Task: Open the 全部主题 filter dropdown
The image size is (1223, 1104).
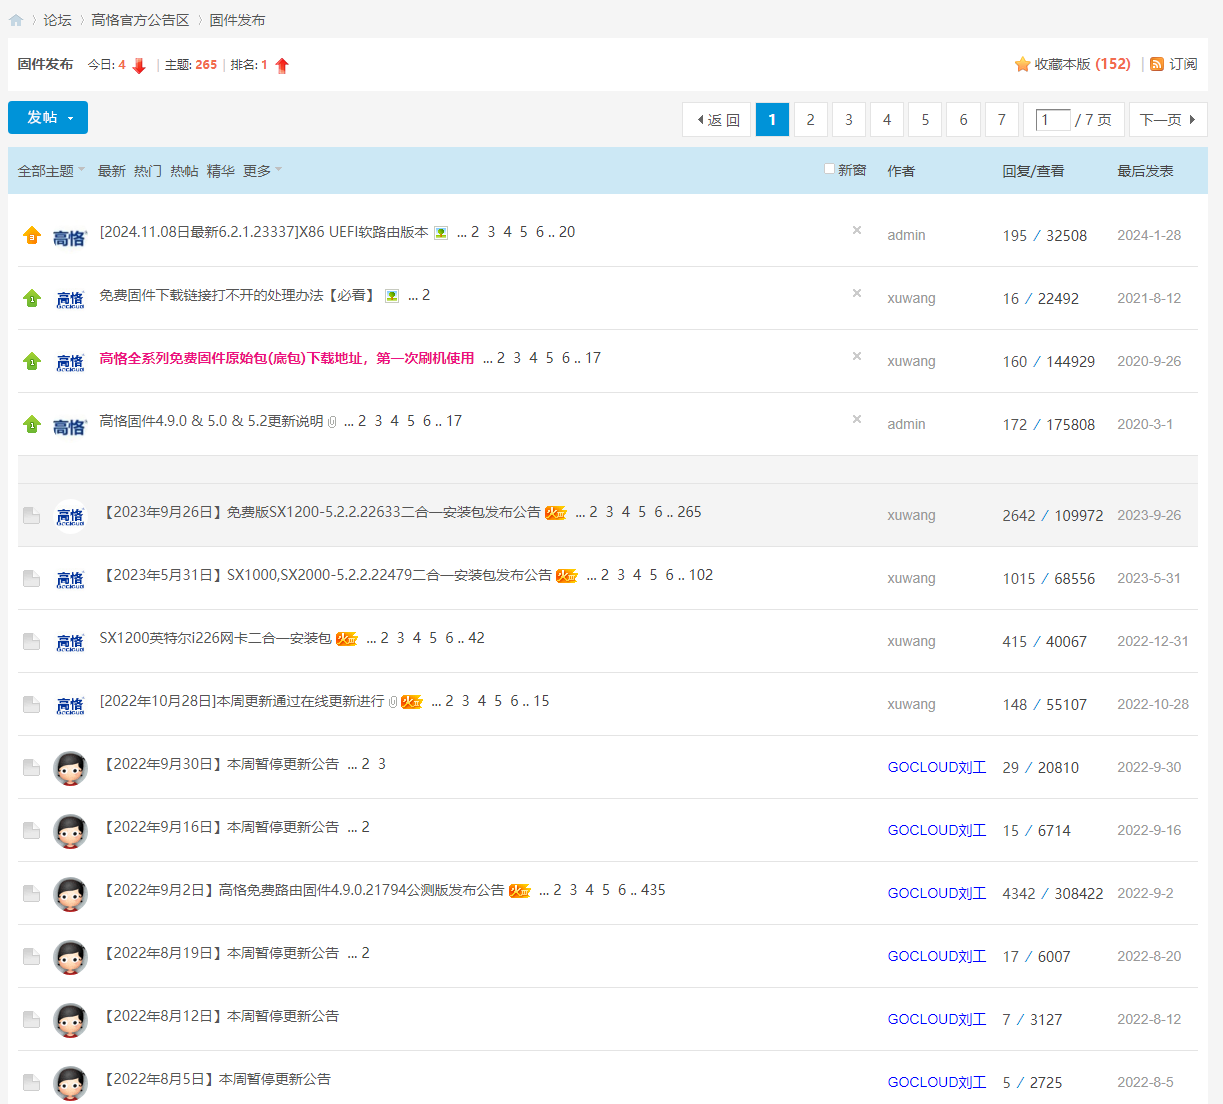Action: tap(51, 171)
